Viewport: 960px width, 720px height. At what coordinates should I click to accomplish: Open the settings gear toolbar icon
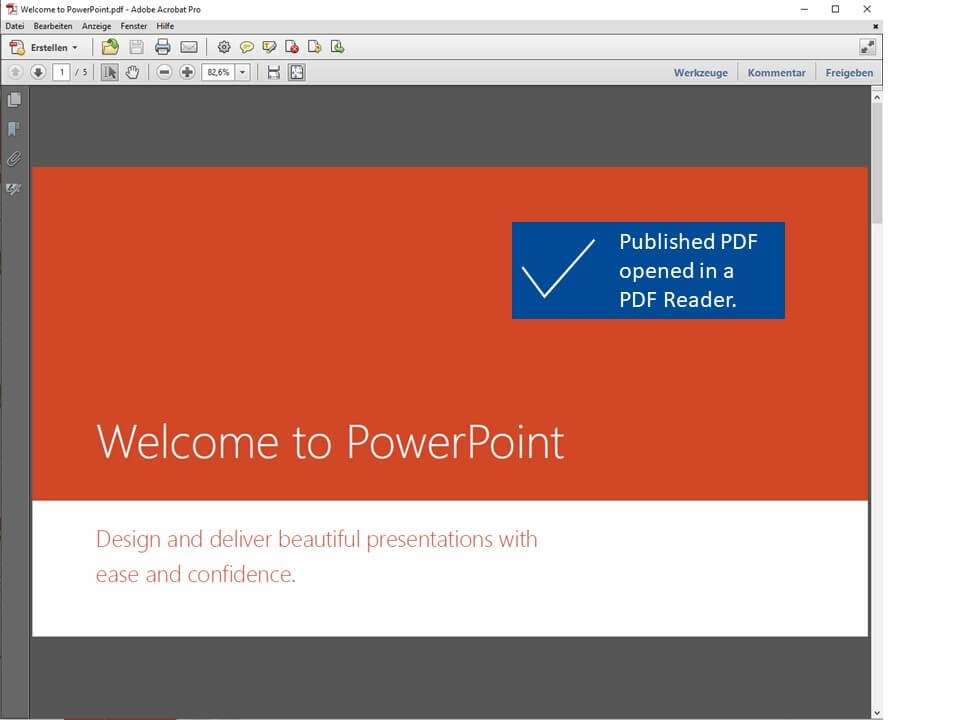click(224, 47)
